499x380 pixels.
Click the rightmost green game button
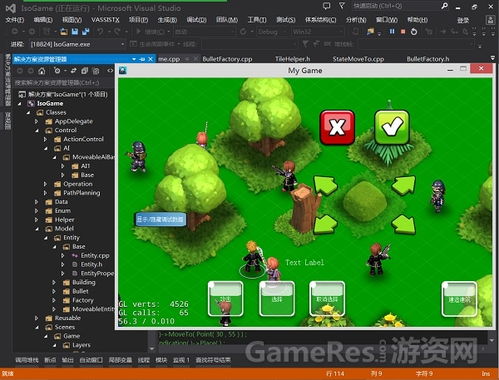pyautogui.click(x=459, y=299)
